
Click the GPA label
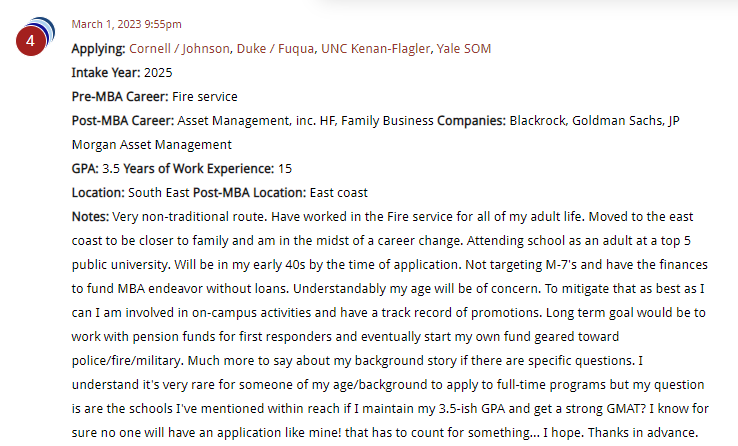pyautogui.click(x=85, y=168)
